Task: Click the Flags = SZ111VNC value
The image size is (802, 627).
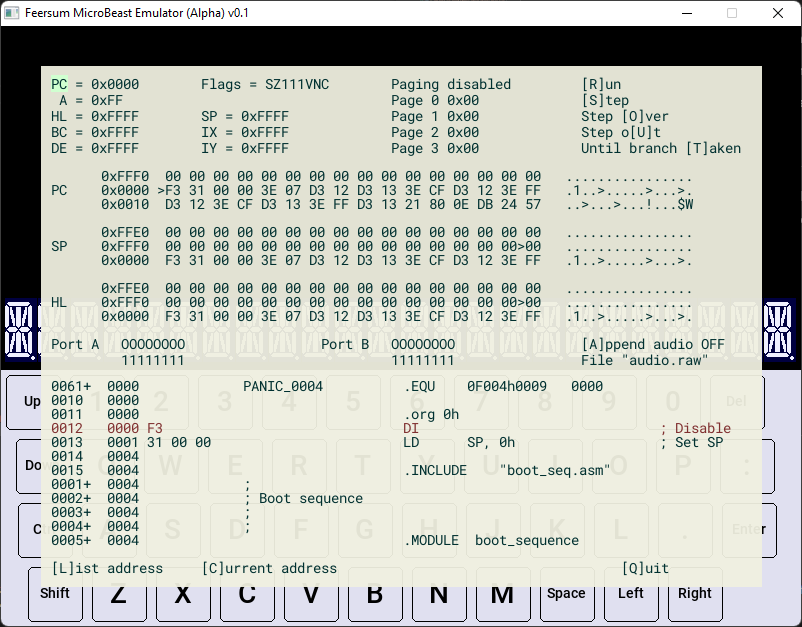Action: (265, 84)
